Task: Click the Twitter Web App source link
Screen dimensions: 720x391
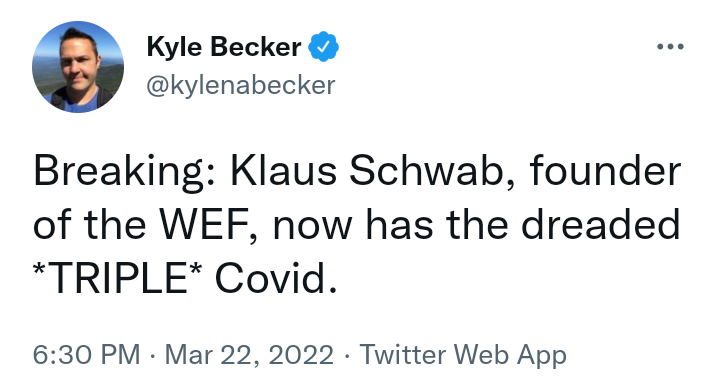Action: (463, 355)
